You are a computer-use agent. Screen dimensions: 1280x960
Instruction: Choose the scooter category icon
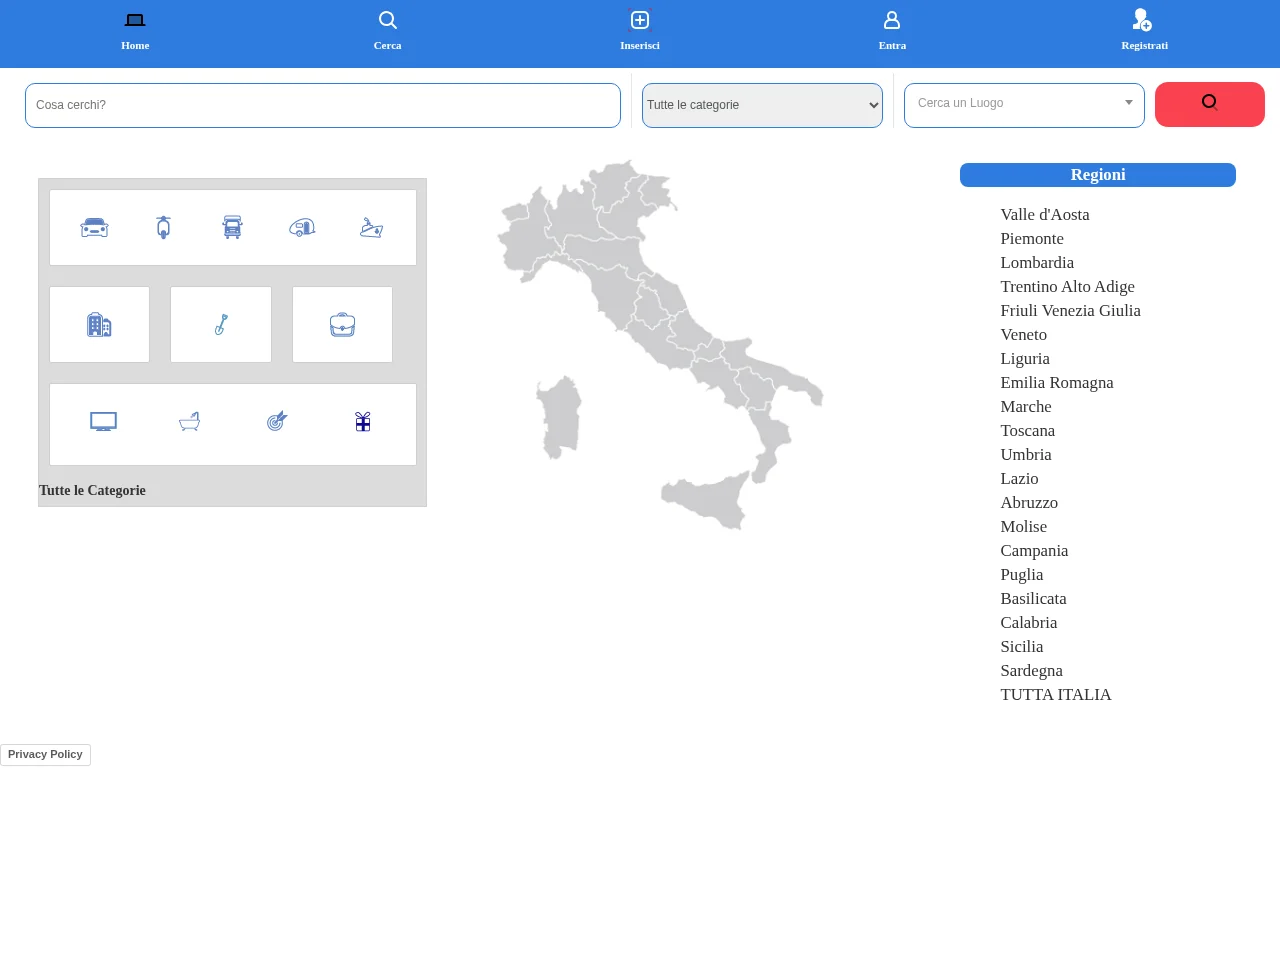click(x=164, y=228)
